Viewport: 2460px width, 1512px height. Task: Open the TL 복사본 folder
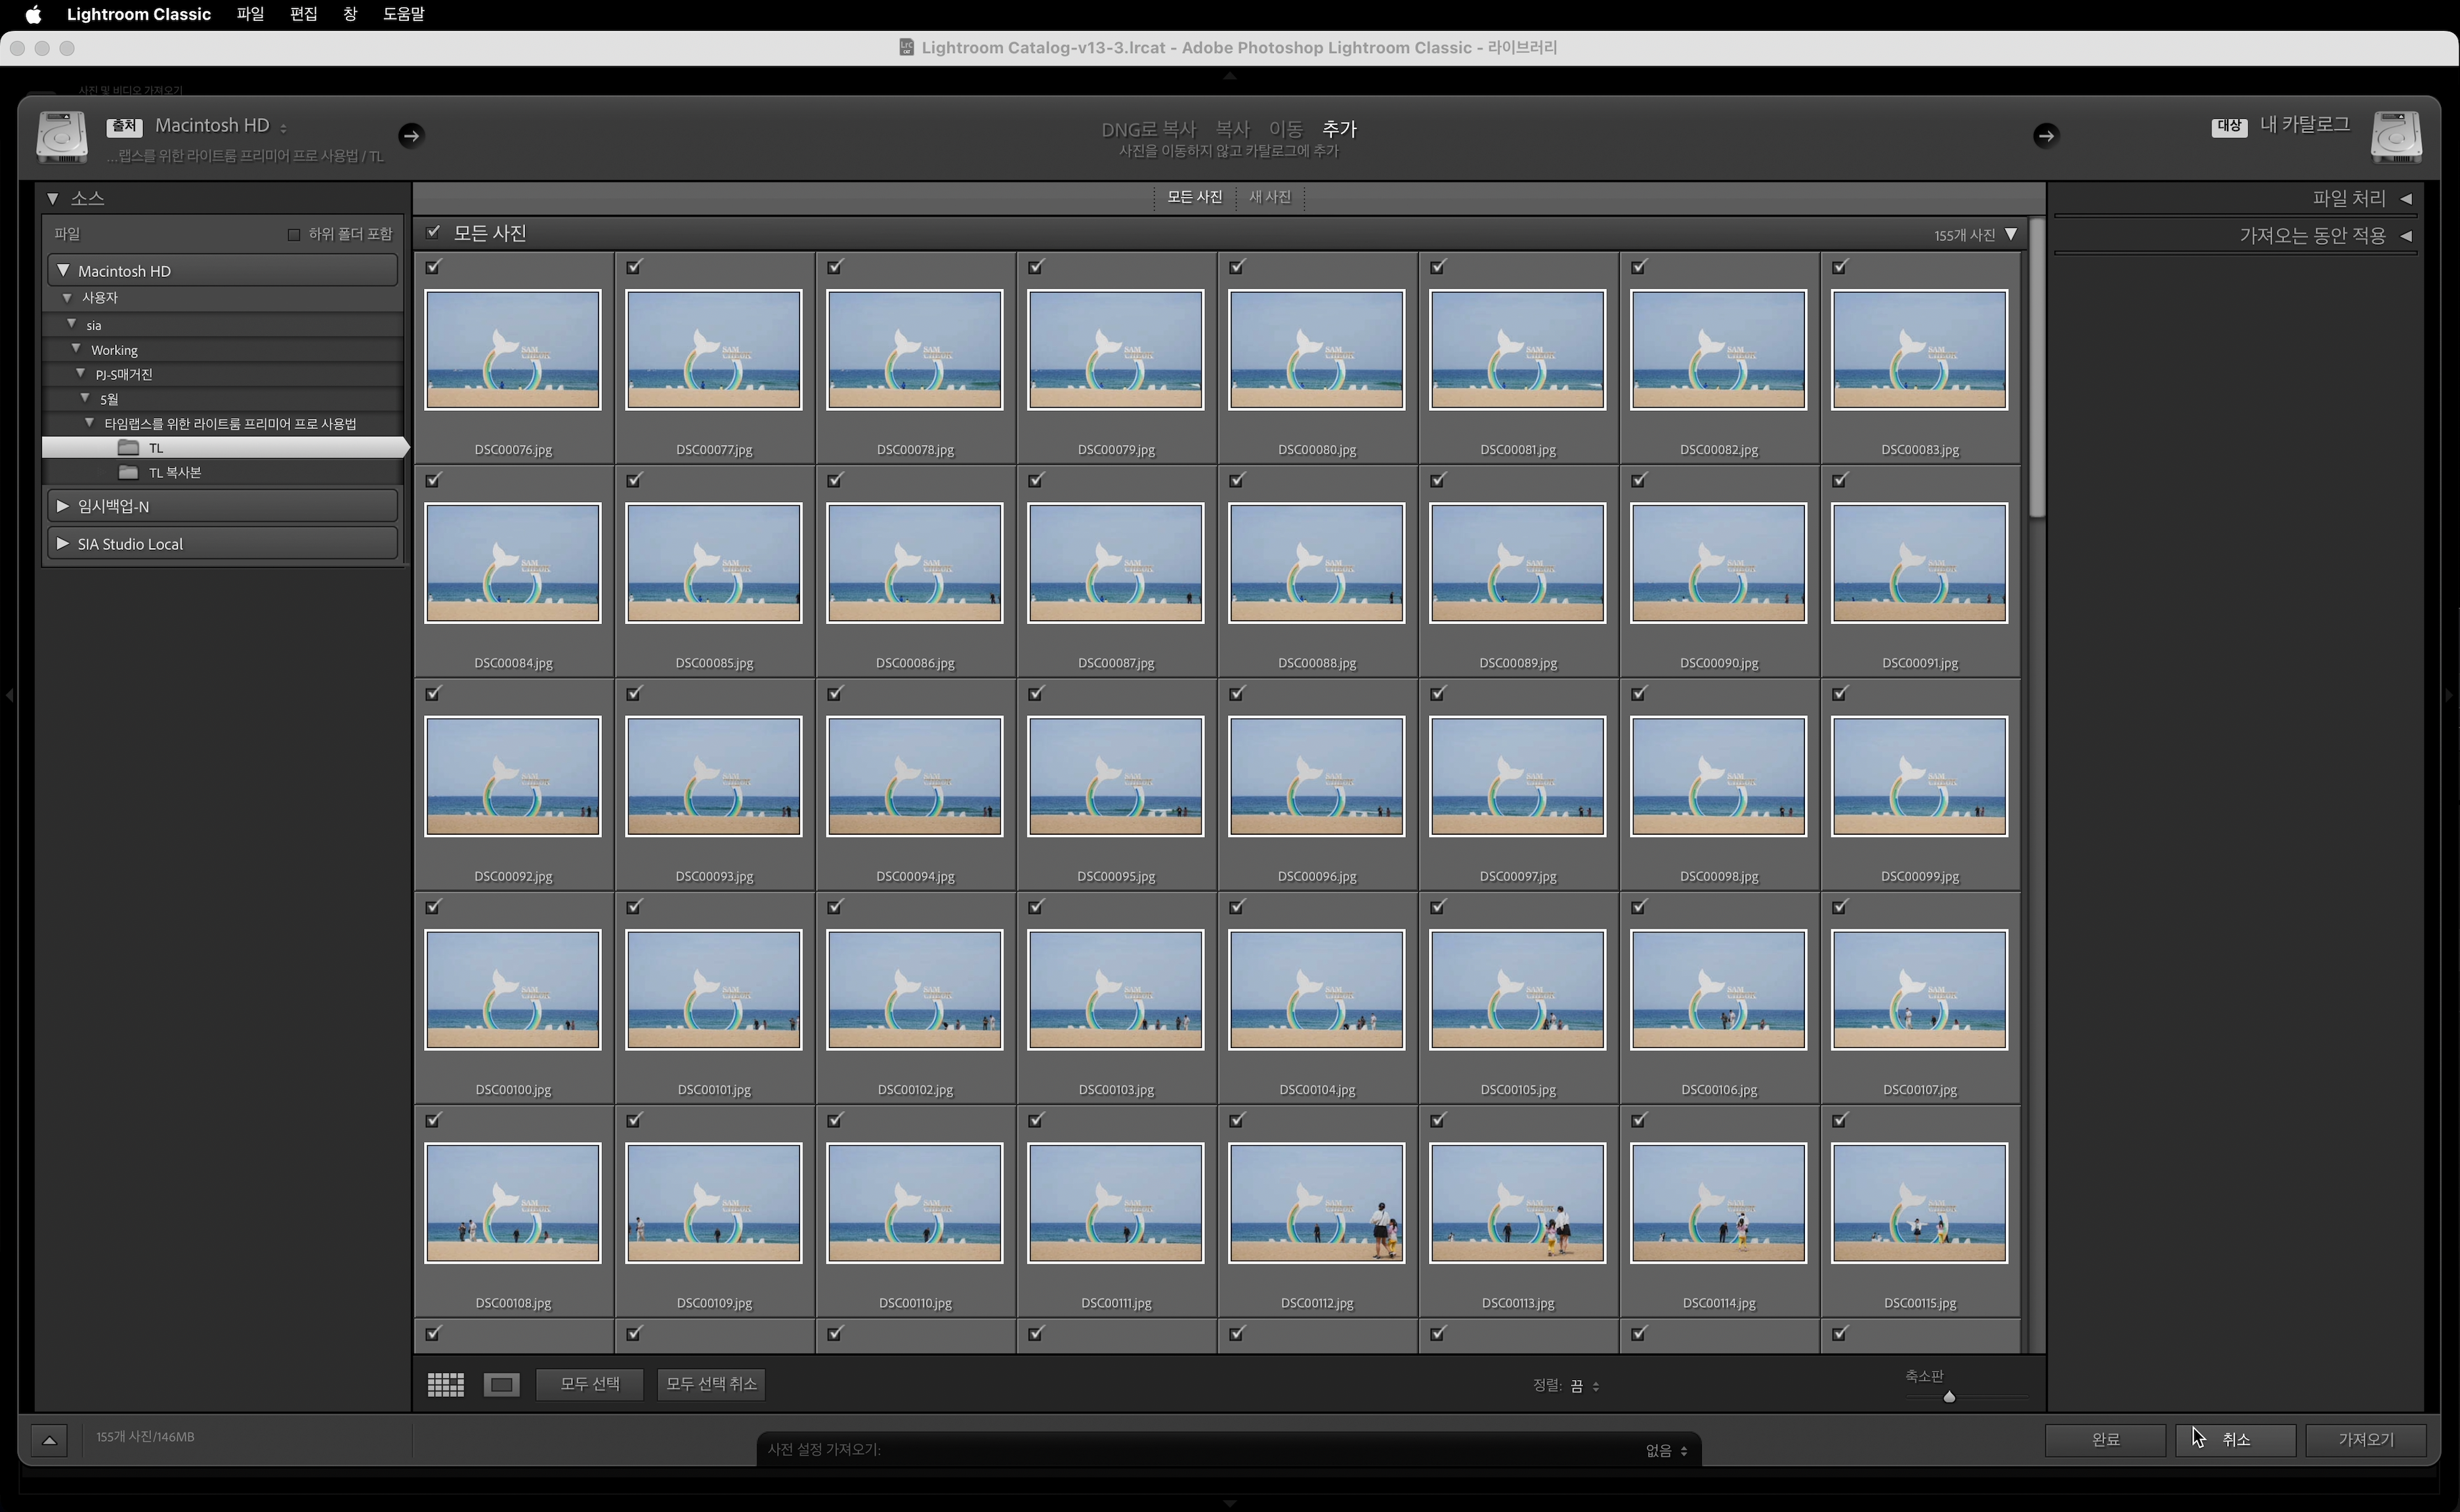[x=175, y=472]
